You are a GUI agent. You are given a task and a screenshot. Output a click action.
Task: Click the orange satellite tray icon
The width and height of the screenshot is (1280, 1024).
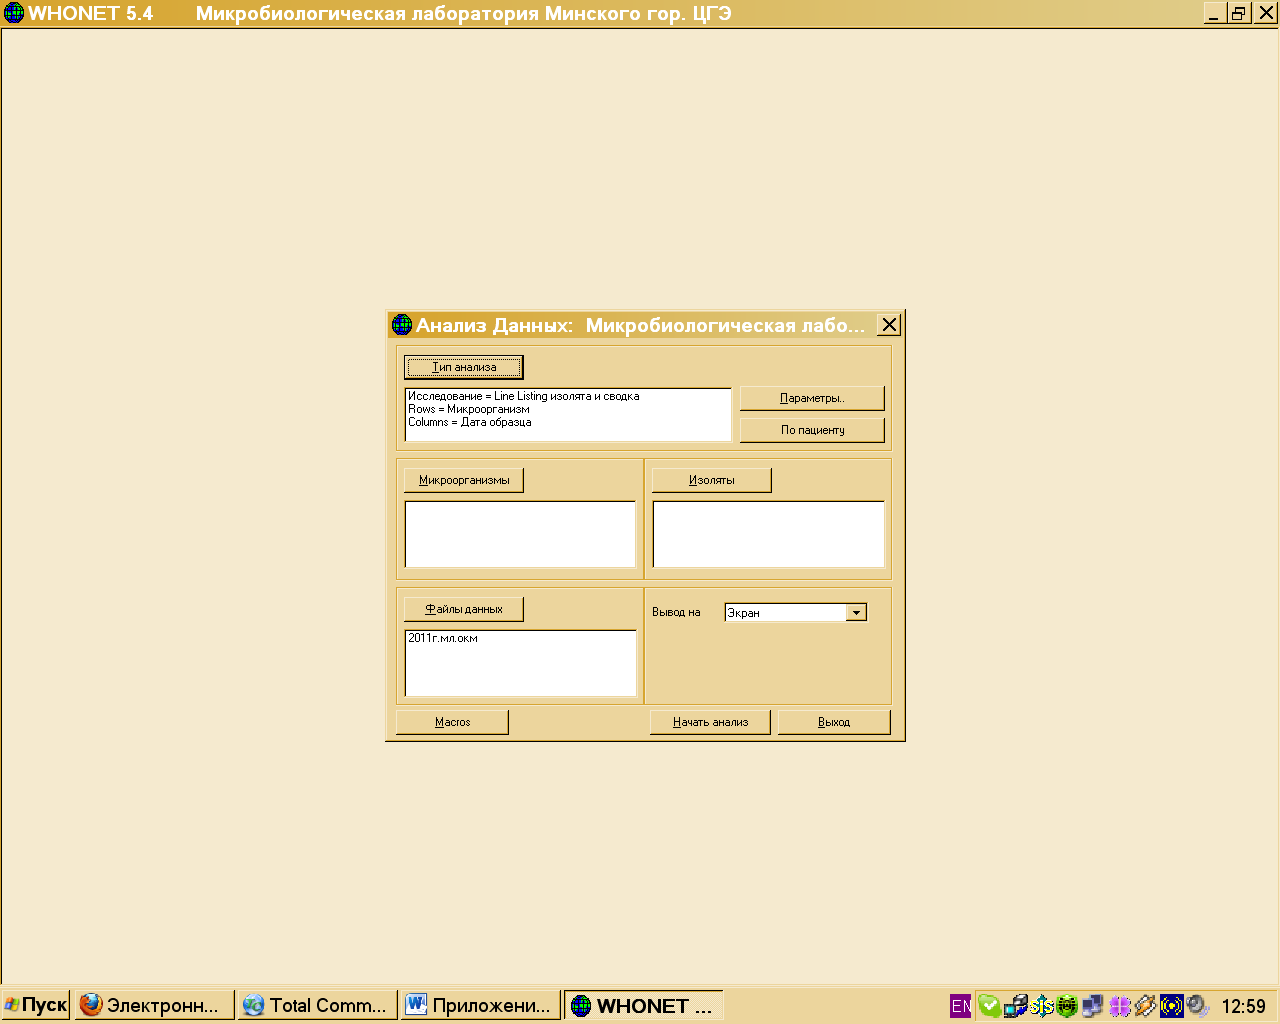(x=1145, y=1006)
